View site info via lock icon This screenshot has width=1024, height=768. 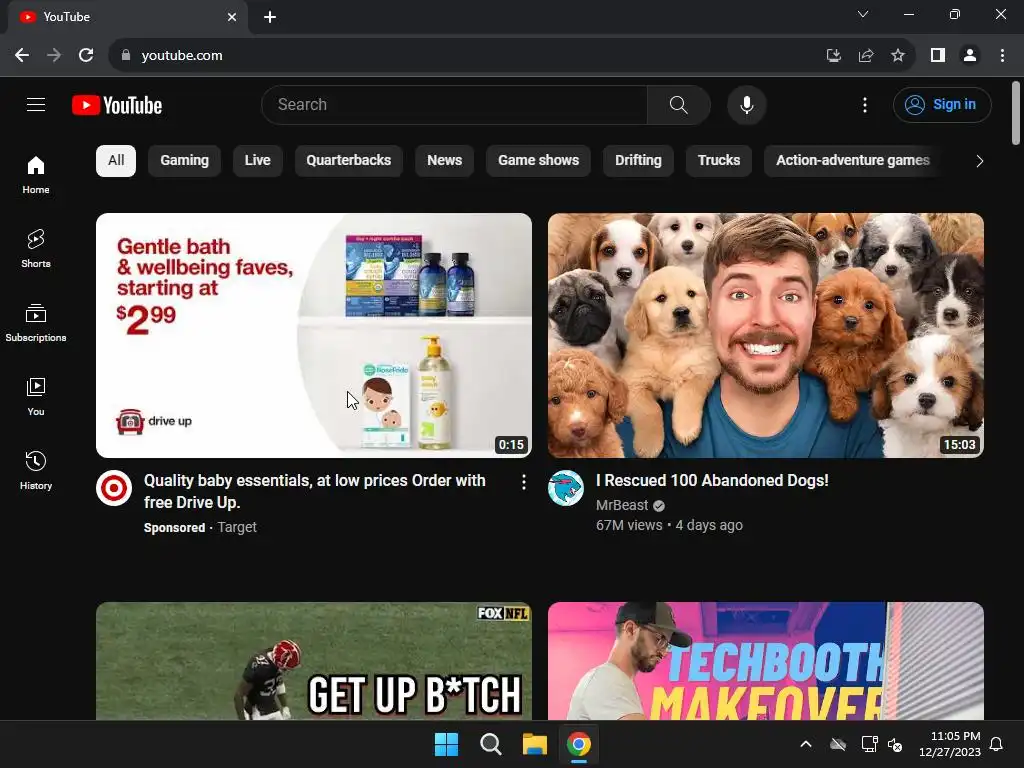(x=125, y=56)
